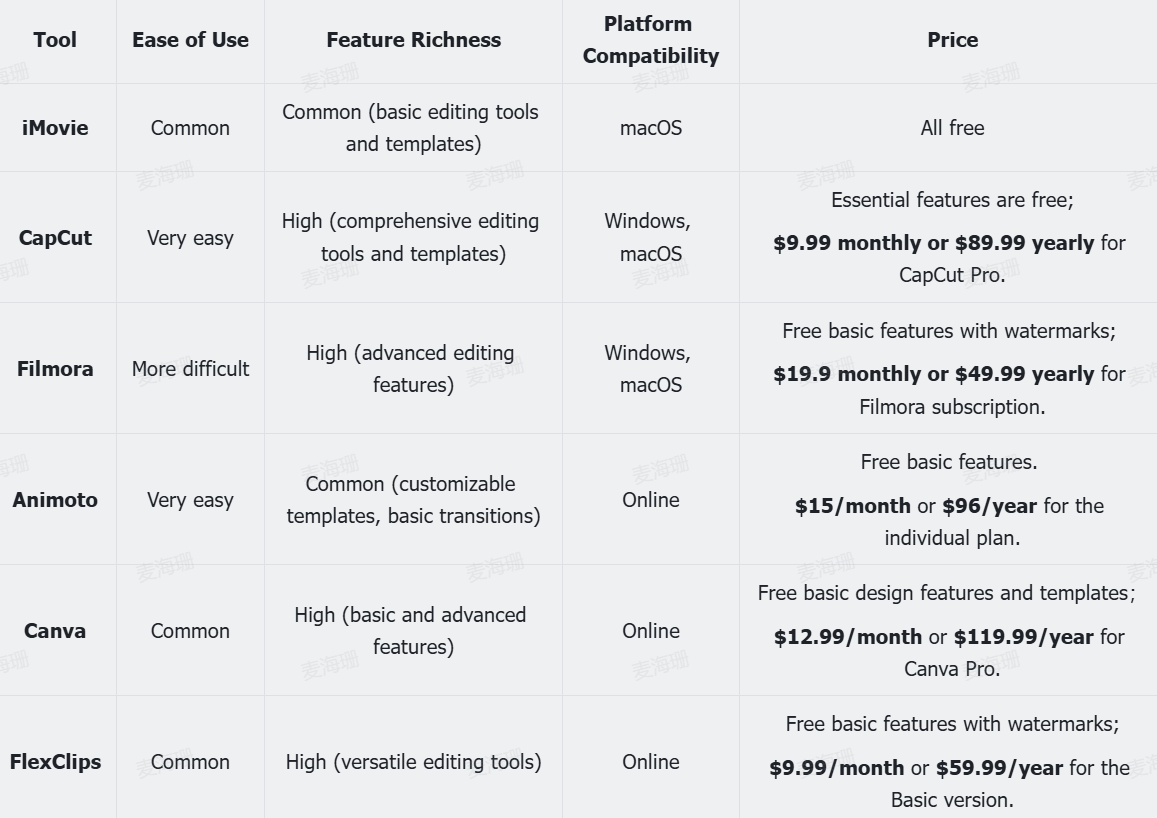Click the iMovie tool name
This screenshot has width=1157, height=818.
click(x=55, y=128)
